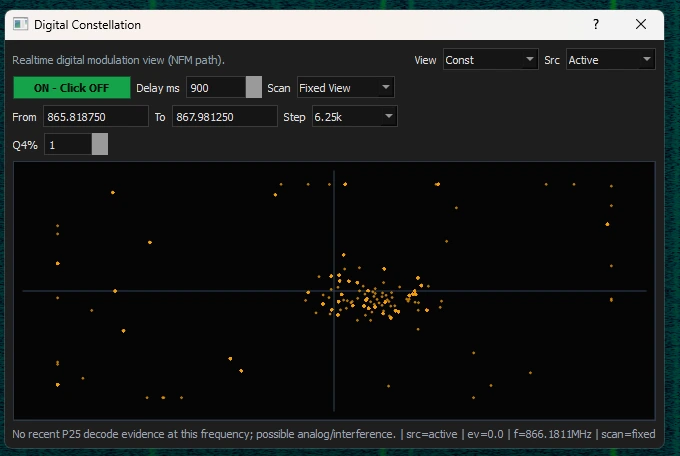680x456 pixels.
Task: Close the Digital Constellation window
Action: click(x=641, y=24)
